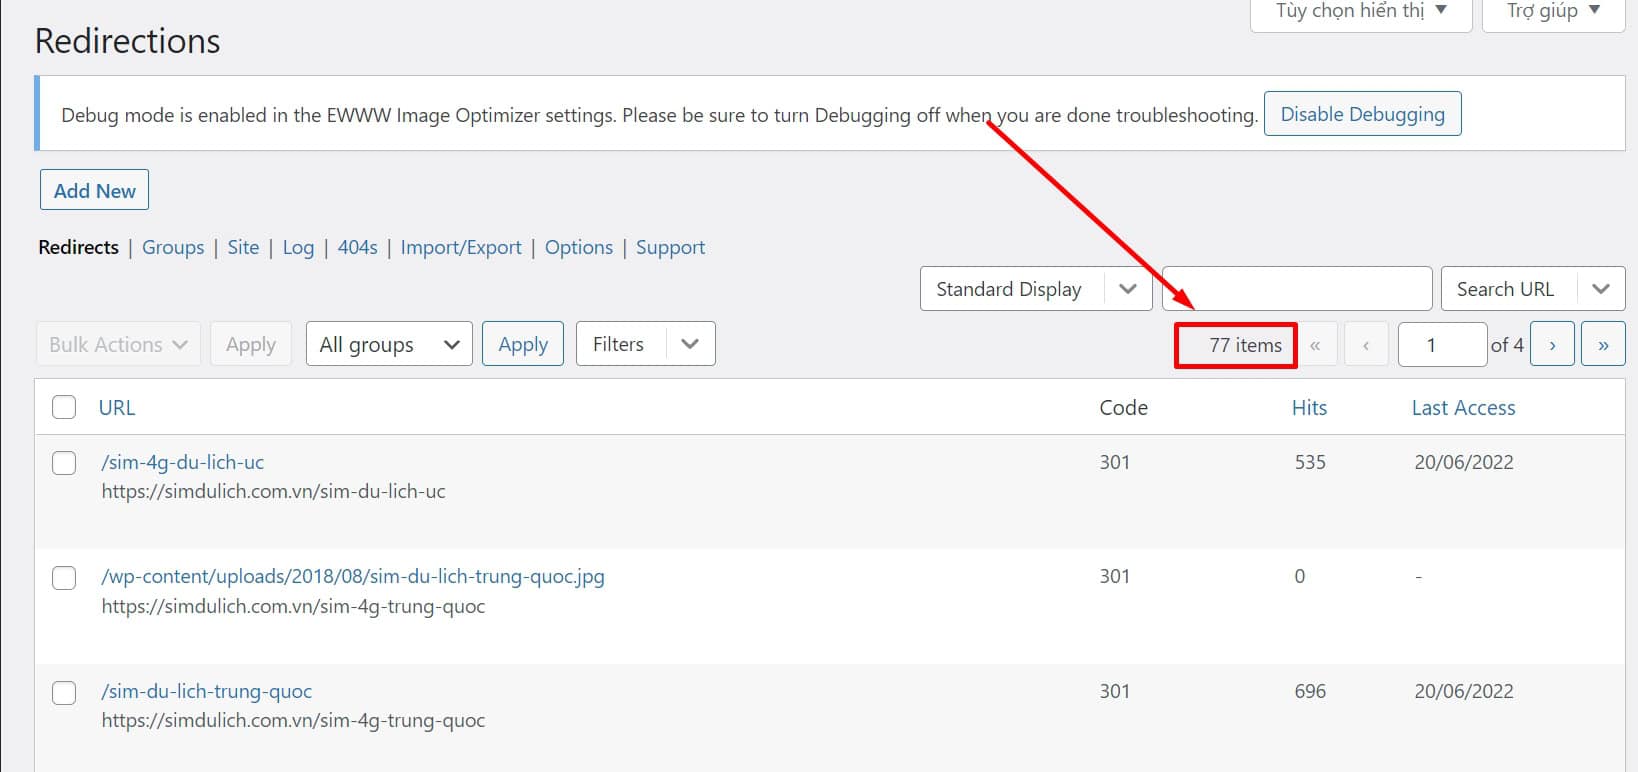
Task: Switch to the Groups tab
Action: tap(173, 247)
